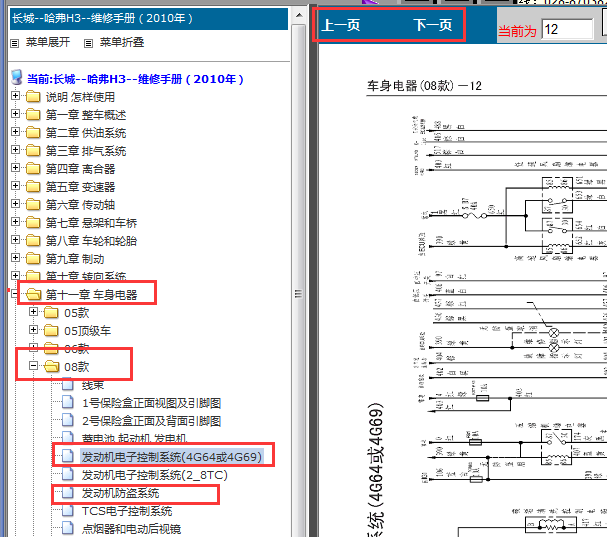Click the folder icon of 第九章 制动

point(33,259)
